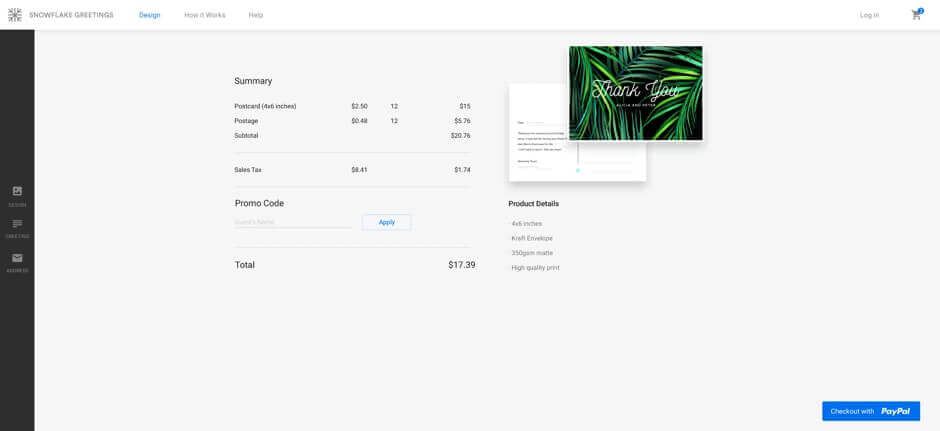Select the Greeting icon in sidebar
Viewport: 940px width, 431px height.
pyautogui.click(x=17, y=225)
